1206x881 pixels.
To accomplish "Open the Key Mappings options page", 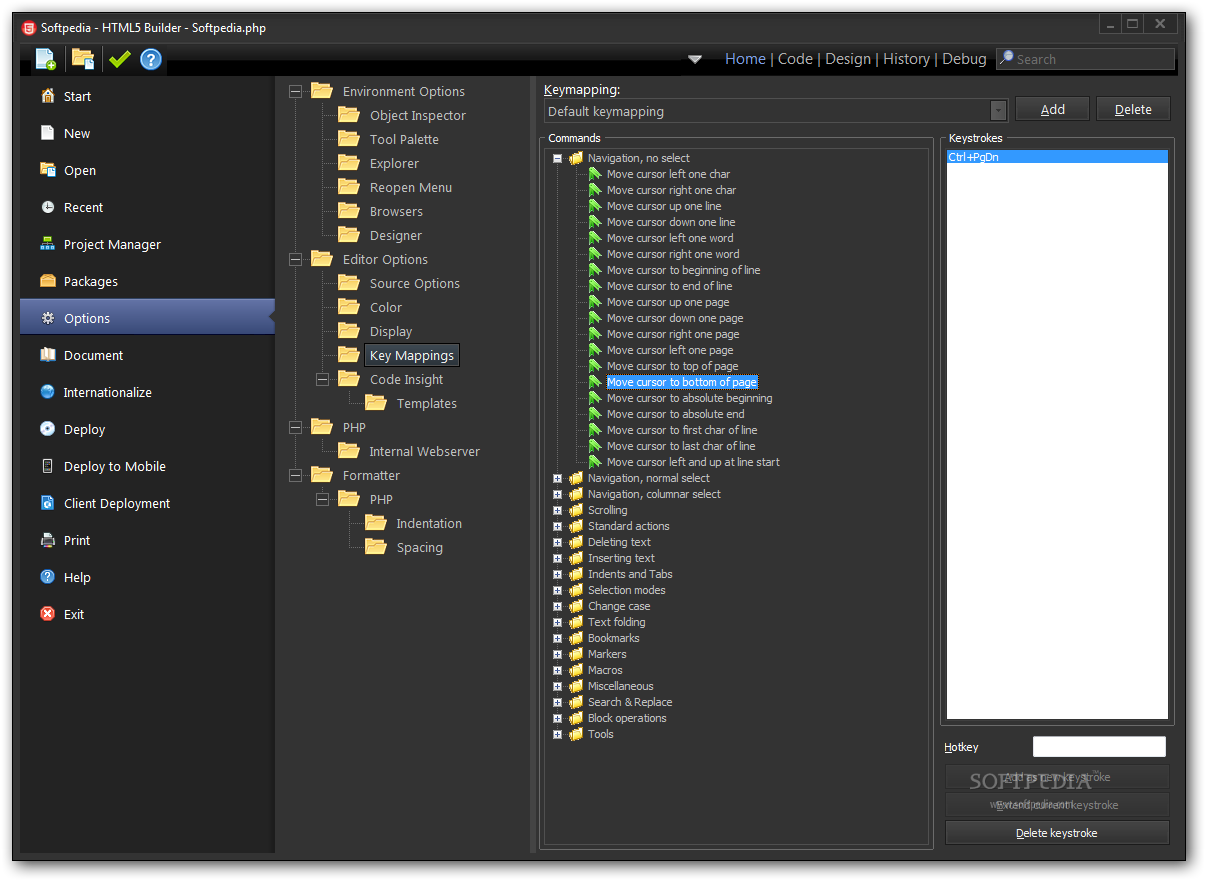I will [412, 355].
